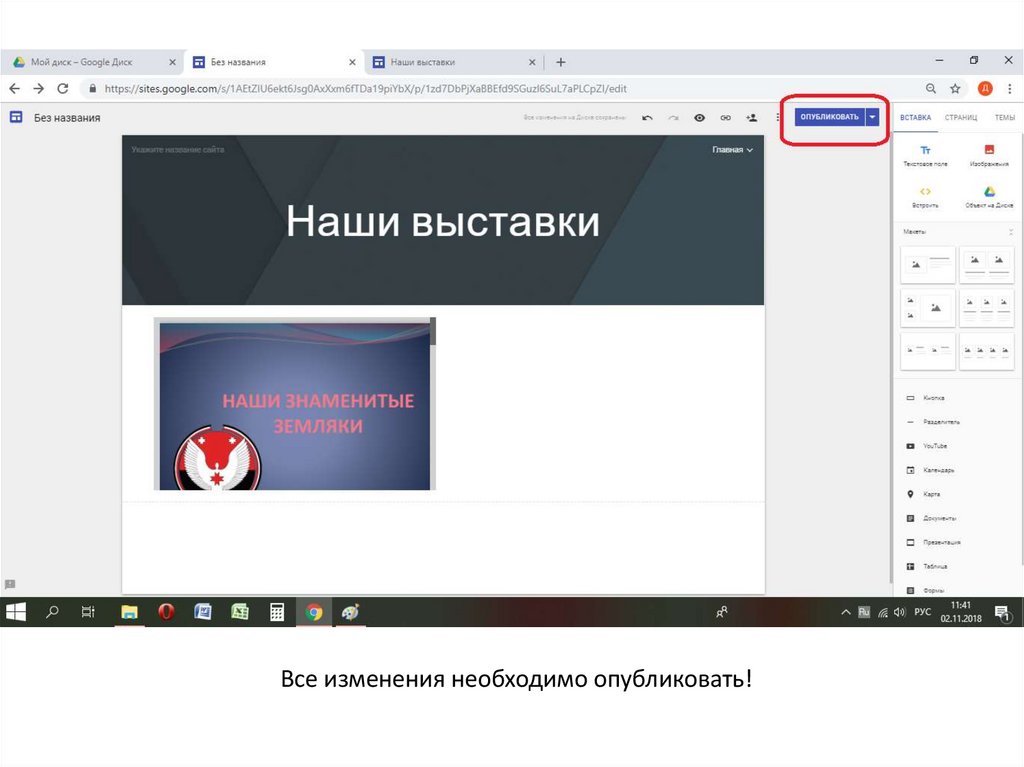
Task: Insert a Таблица spreadsheet
Action: tap(927, 566)
